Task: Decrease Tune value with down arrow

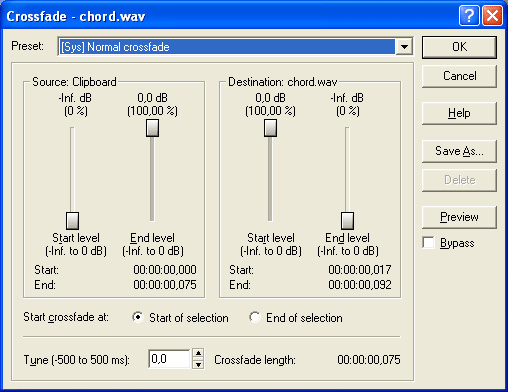Action: [198, 364]
